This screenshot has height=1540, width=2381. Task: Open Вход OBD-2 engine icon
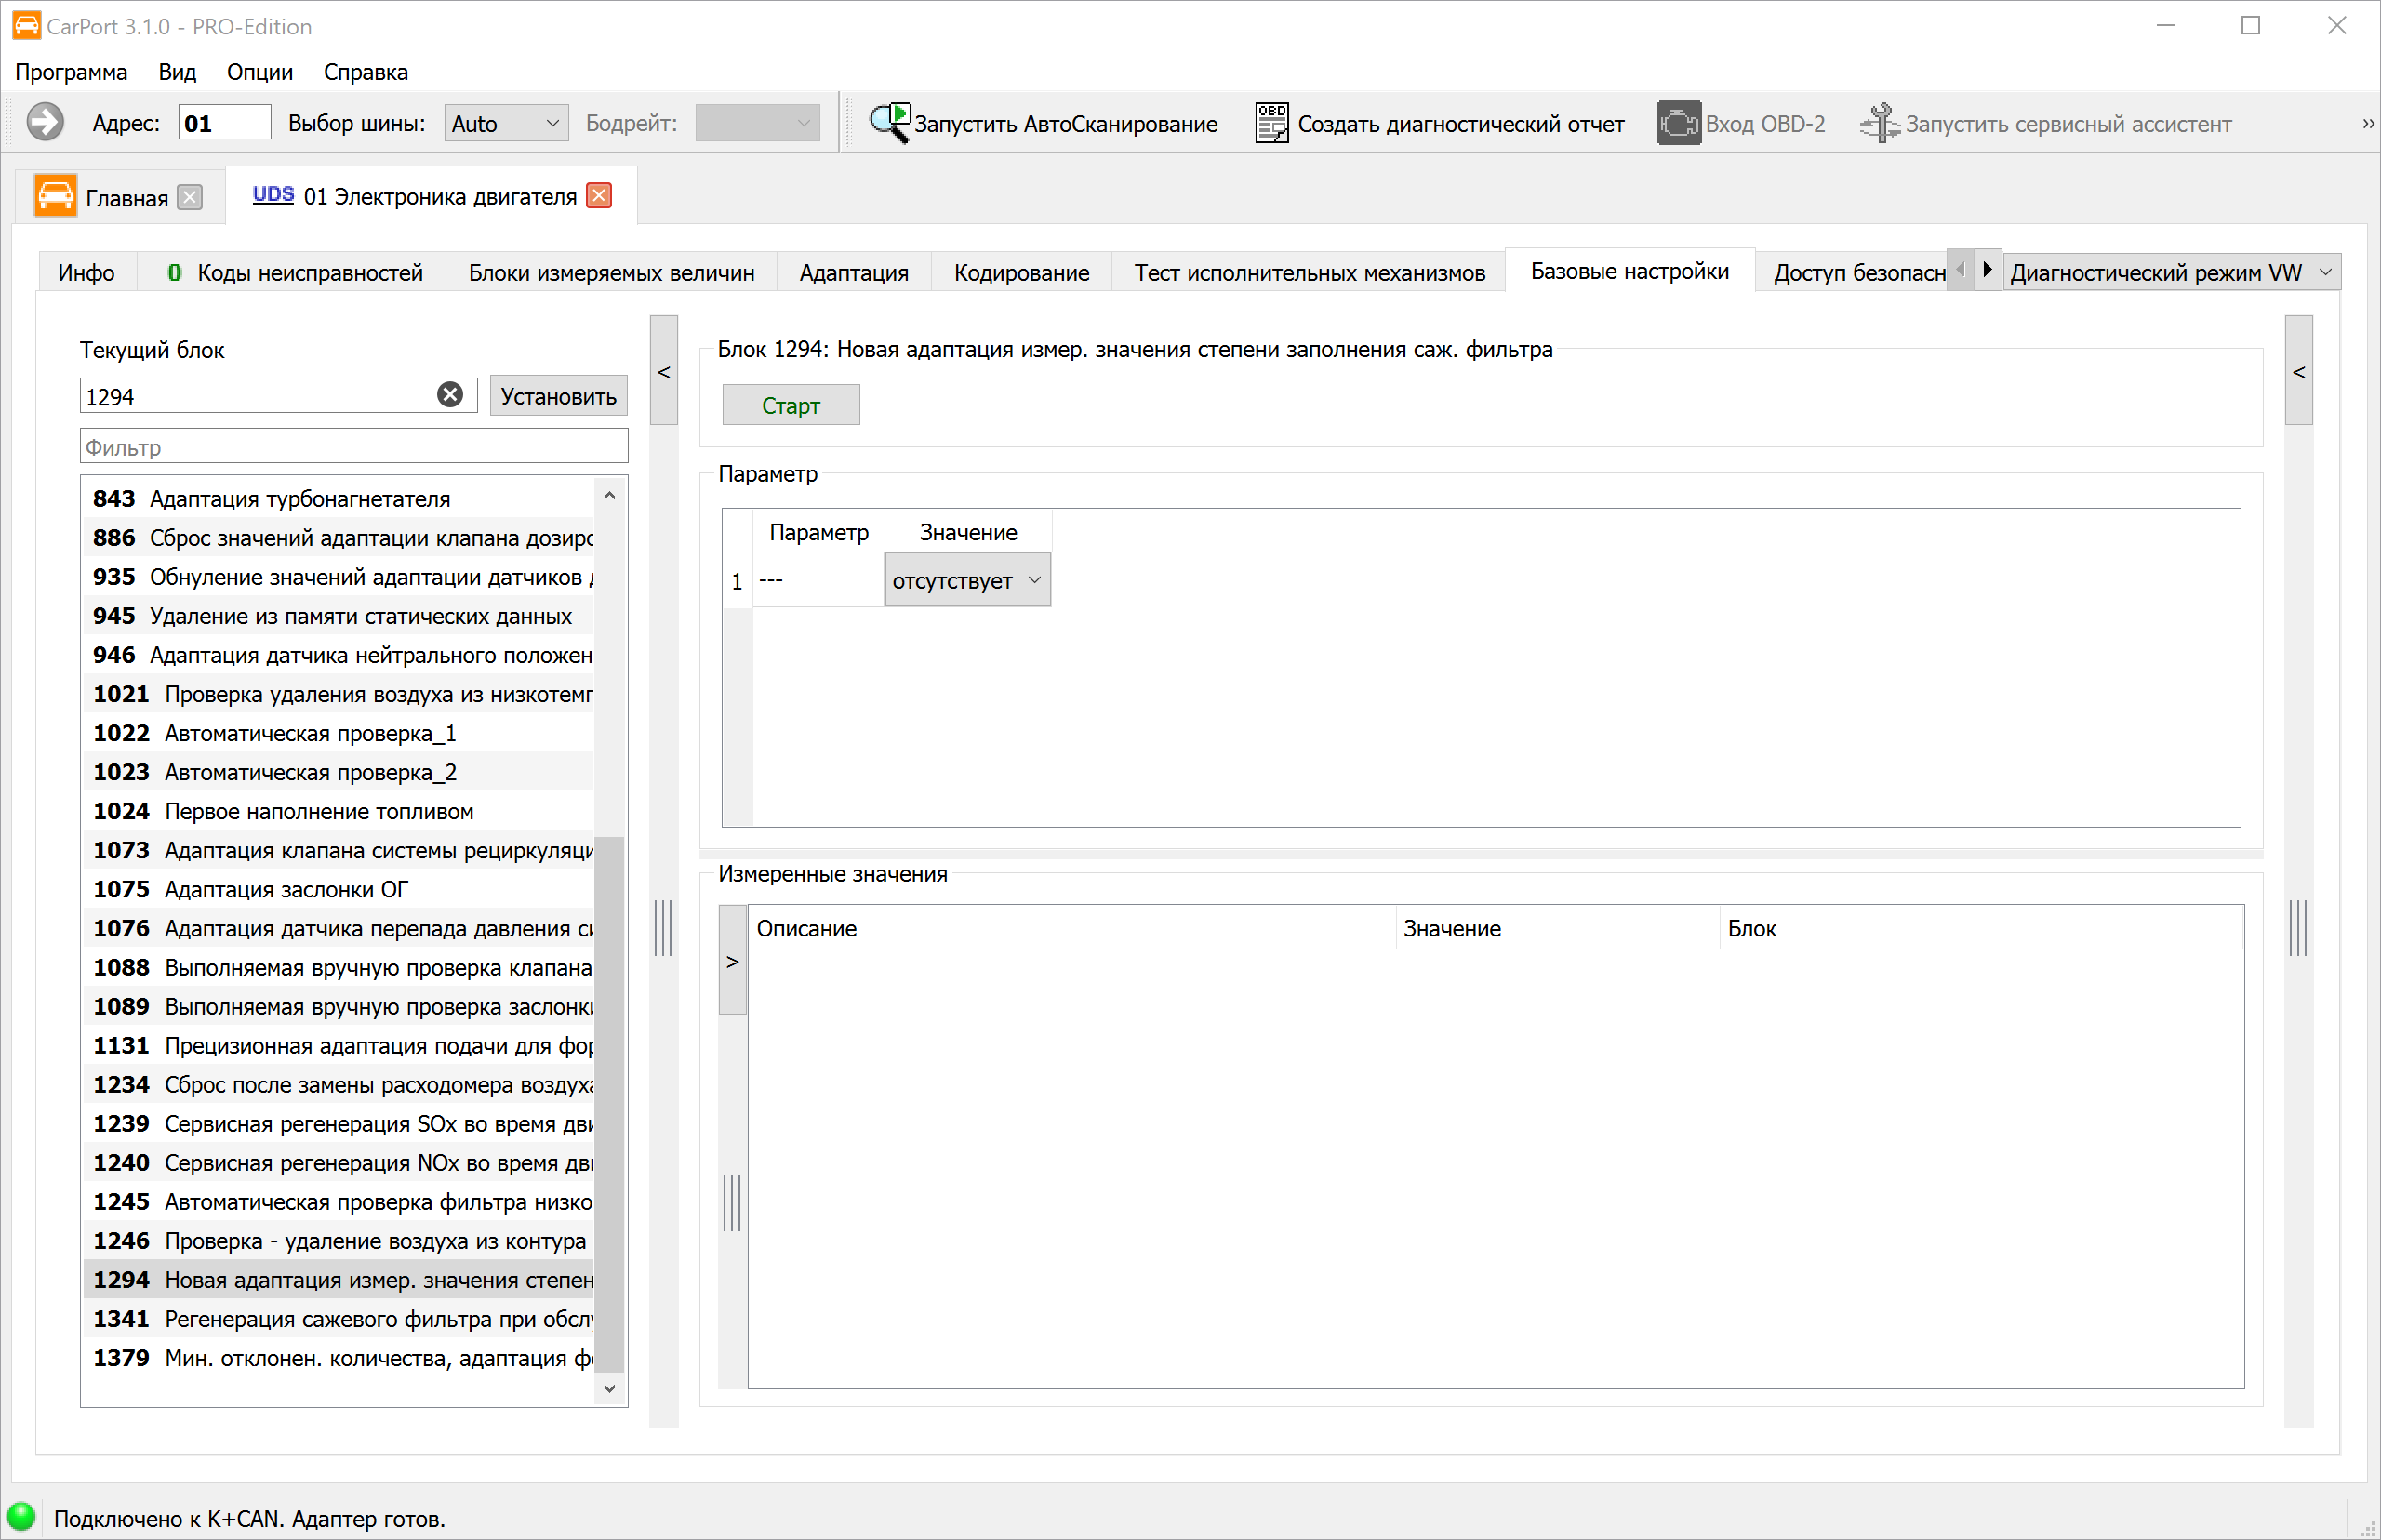1678,123
